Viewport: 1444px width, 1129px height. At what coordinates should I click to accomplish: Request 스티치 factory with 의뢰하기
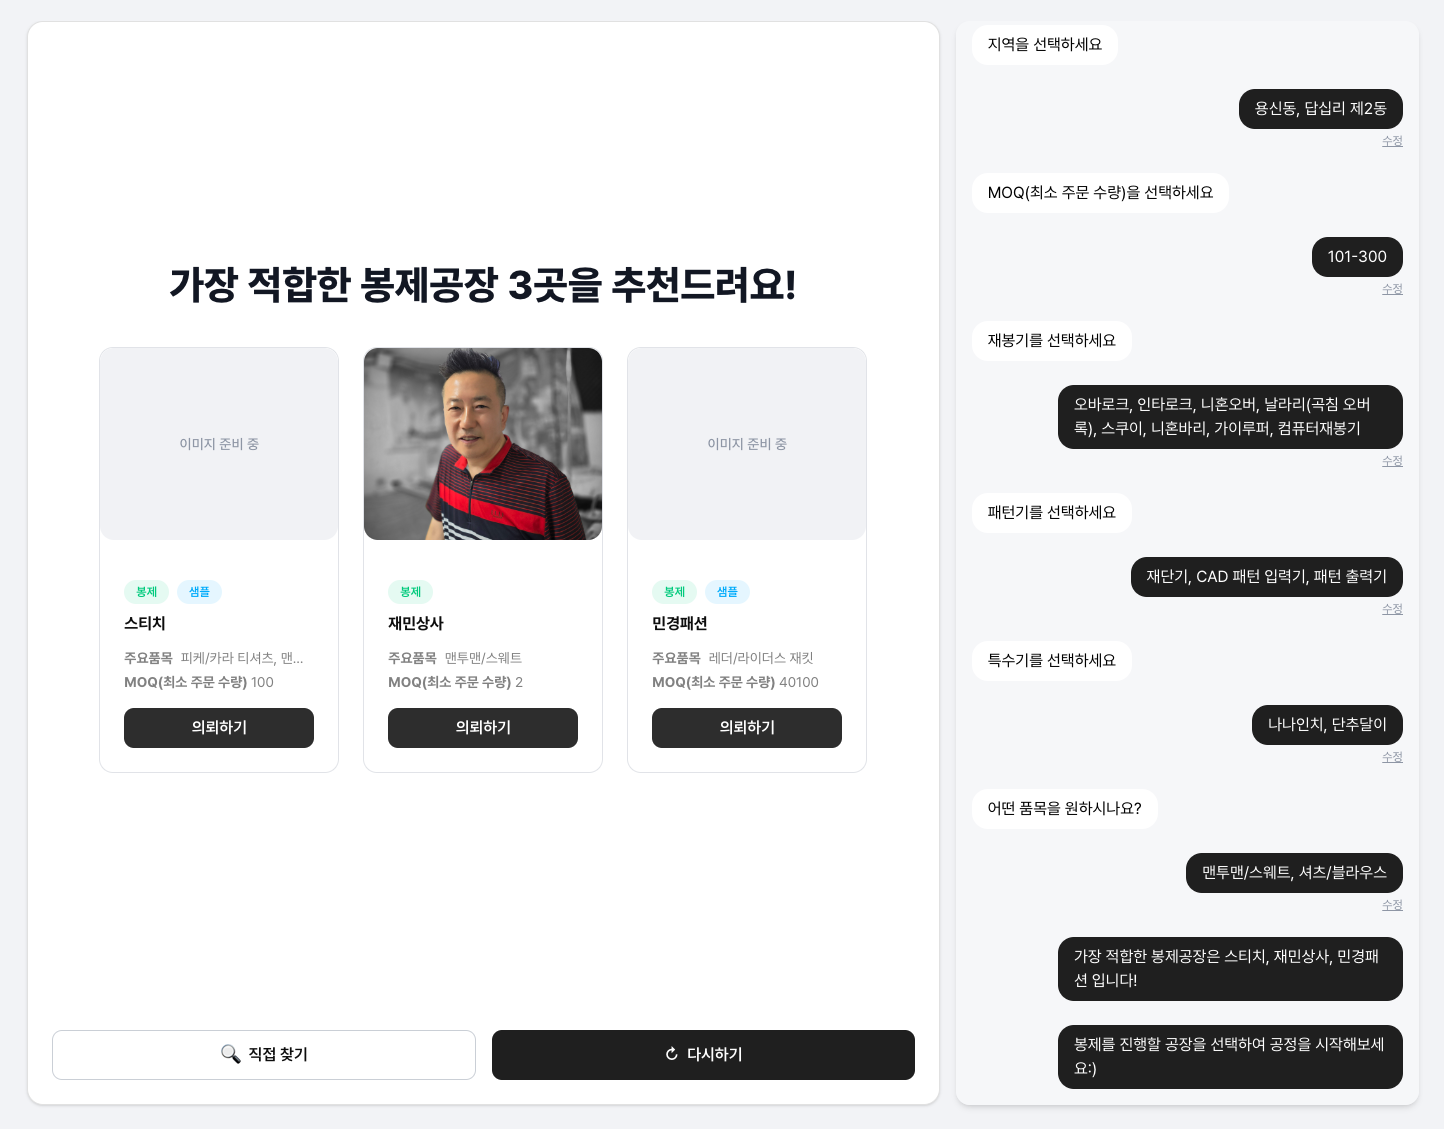[x=219, y=728]
